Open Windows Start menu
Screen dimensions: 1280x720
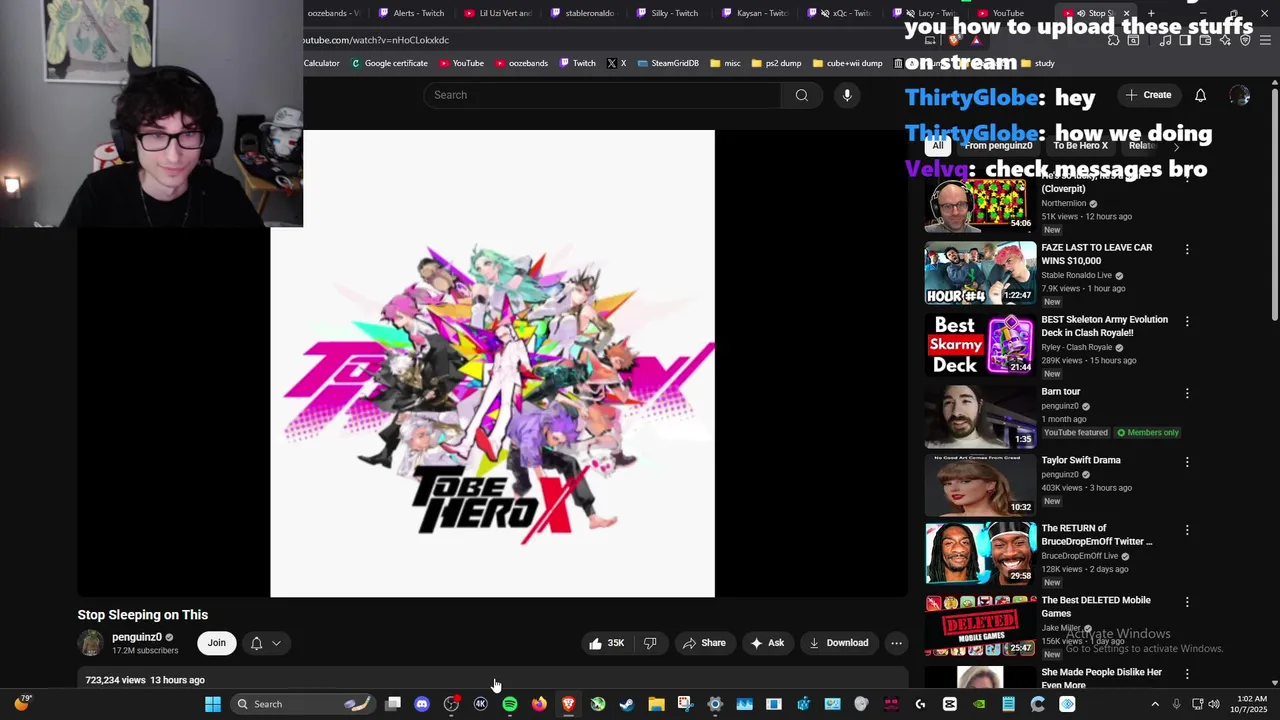tap(212, 704)
